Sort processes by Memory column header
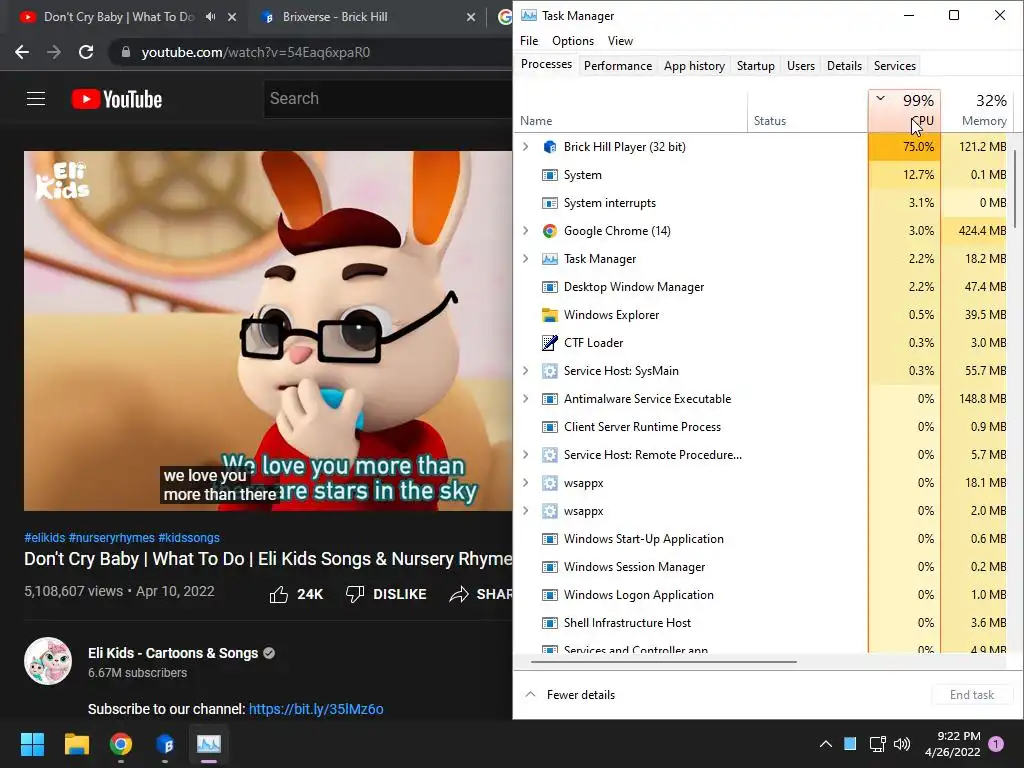The height and width of the screenshot is (768, 1024). point(977,111)
